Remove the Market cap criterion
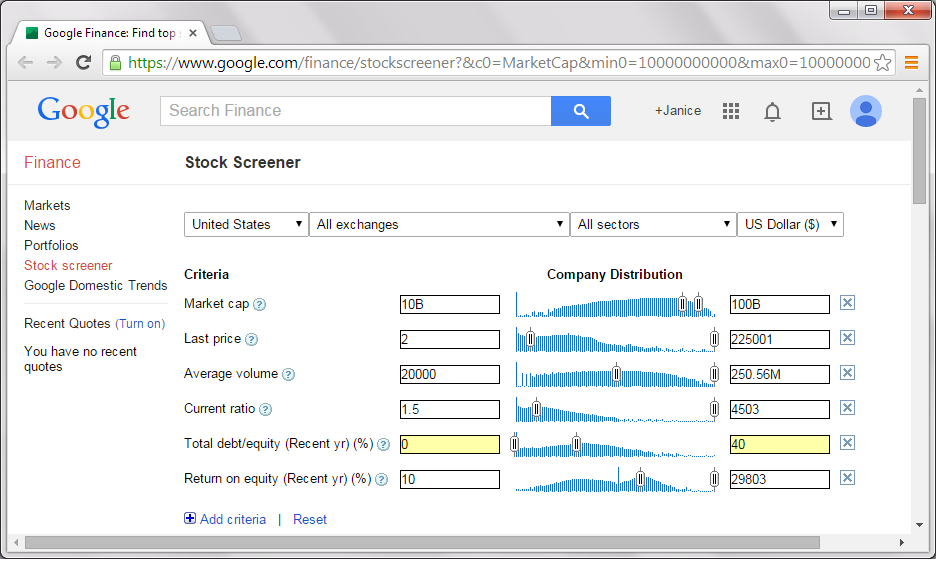 [847, 303]
